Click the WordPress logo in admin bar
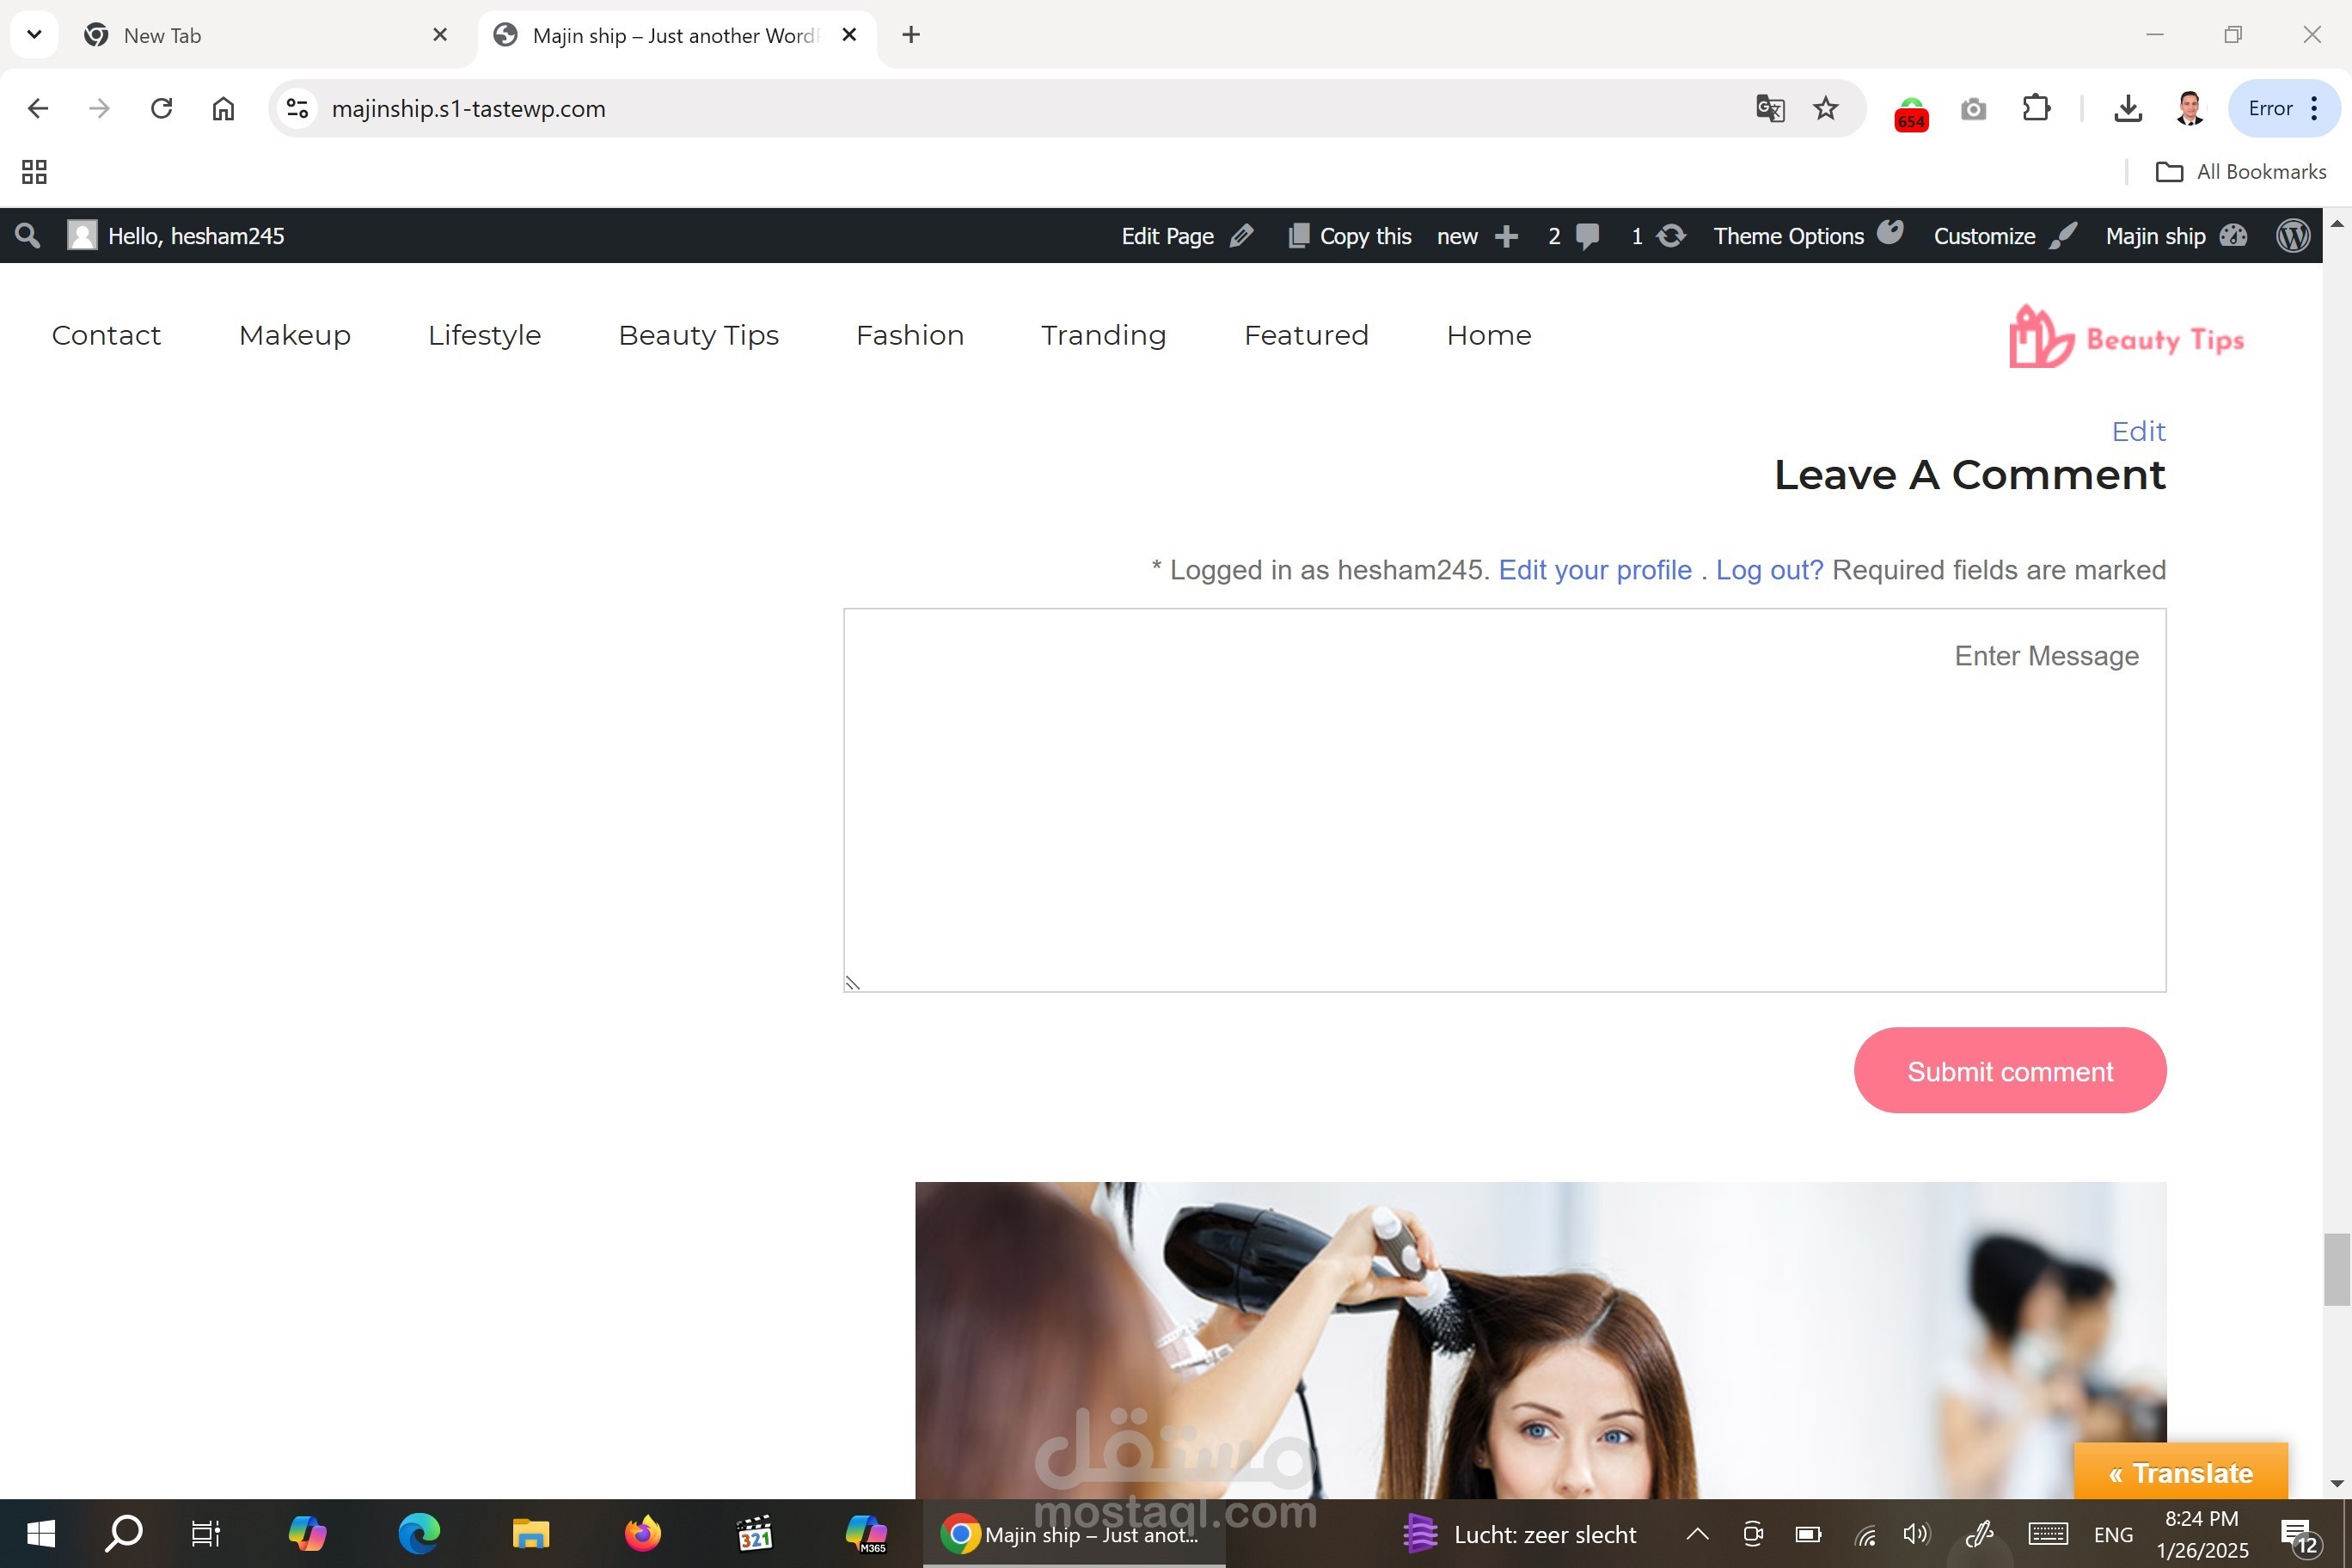2352x1568 pixels. pyautogui.click(x=2293, y=236)
